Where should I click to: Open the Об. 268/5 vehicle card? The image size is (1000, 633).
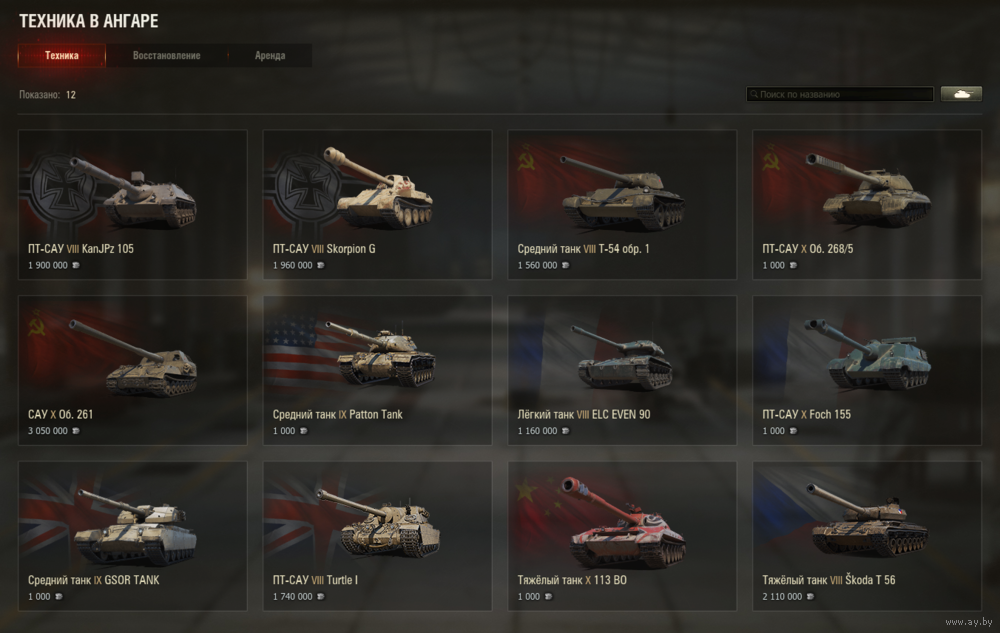click(x=867, y=205)
